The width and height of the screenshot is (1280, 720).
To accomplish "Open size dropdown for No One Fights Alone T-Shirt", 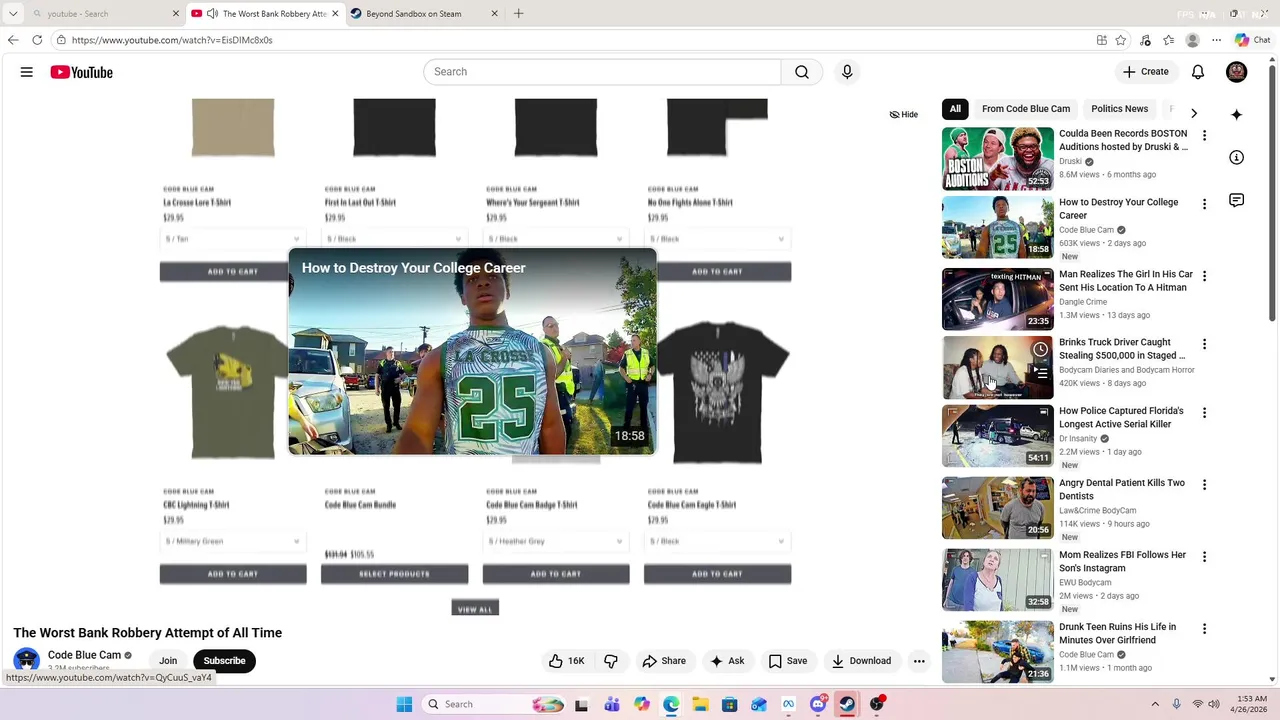I will (717, 239).
